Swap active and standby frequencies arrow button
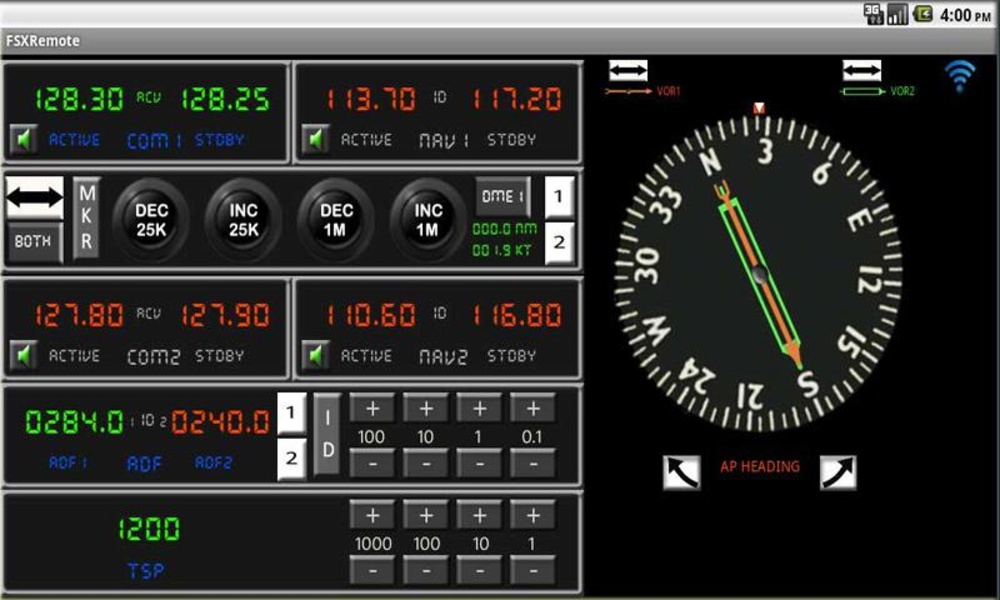Image resolution: width=1000 pixels, height=600 pixels. 34,198
